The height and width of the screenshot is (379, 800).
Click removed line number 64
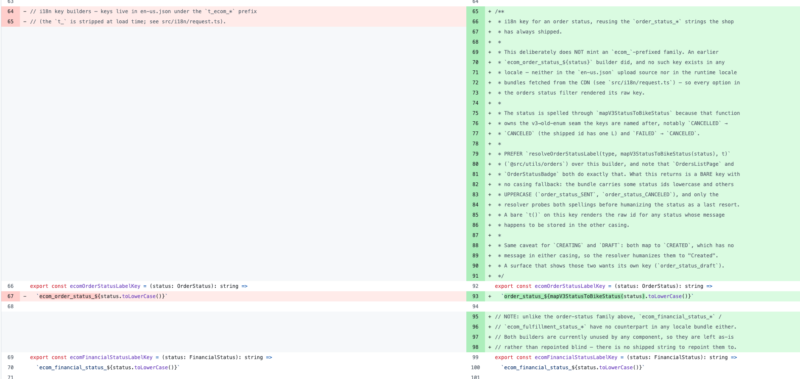(x=10, y=11)
